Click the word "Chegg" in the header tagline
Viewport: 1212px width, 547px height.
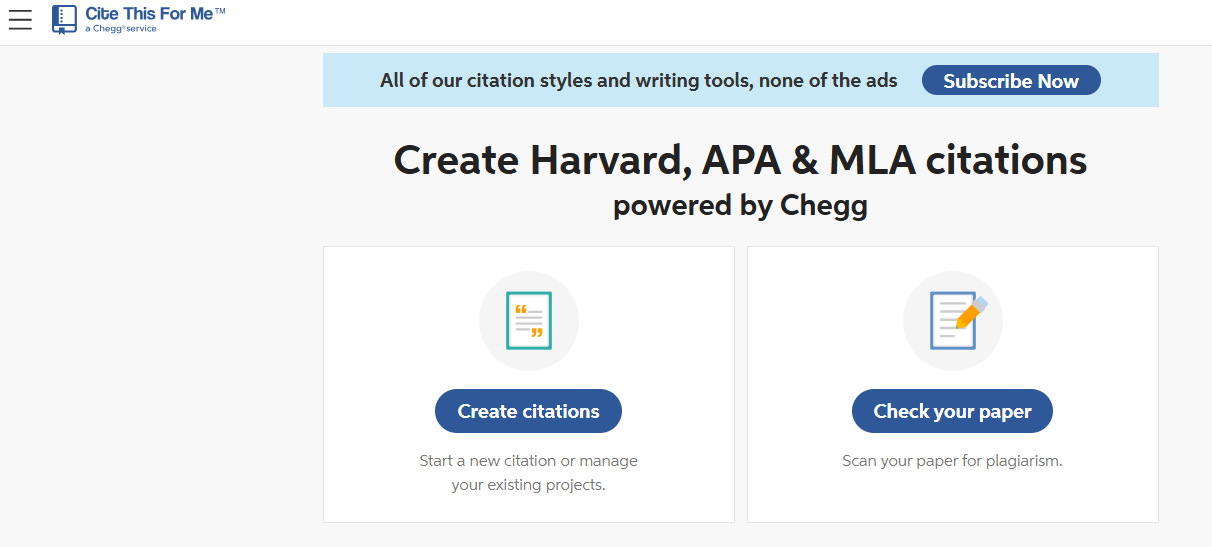point(107,30)
